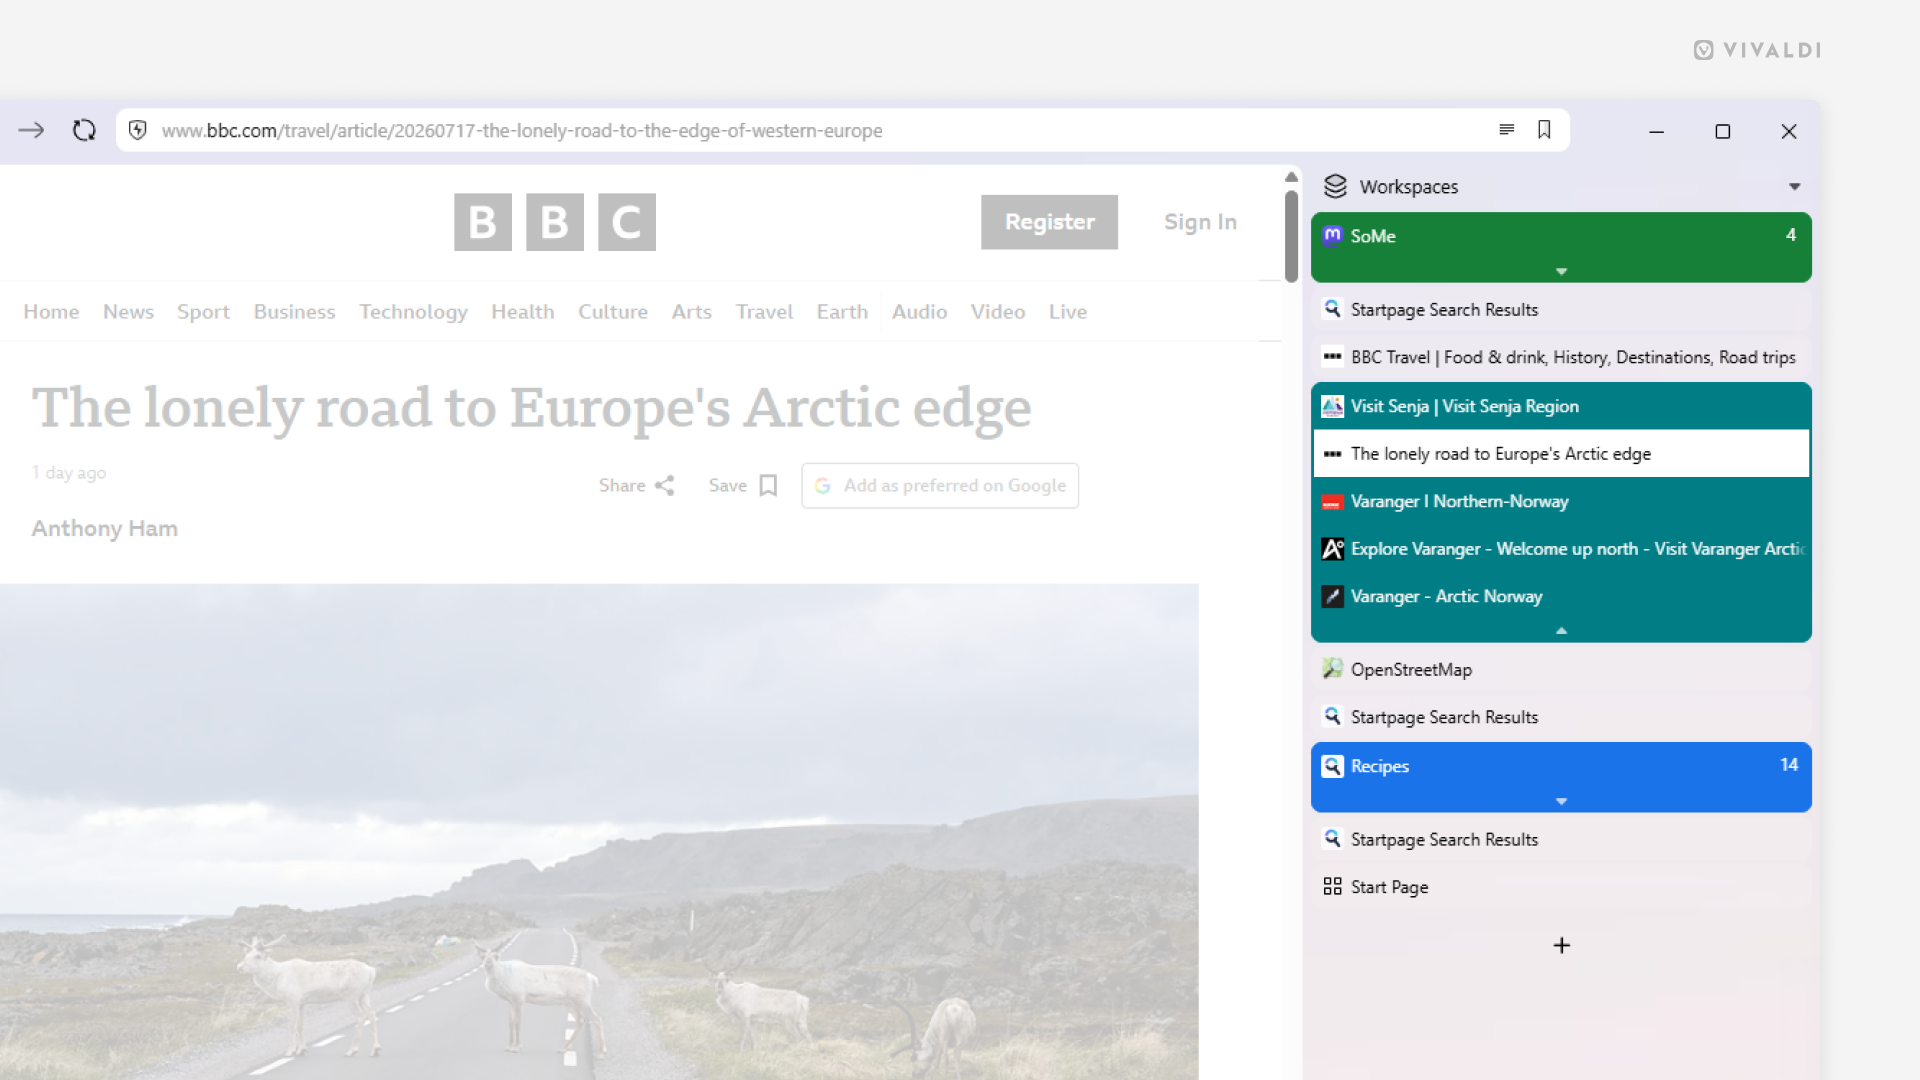Open the Workspaces dropdown arrow
This screenshot has width=1920, height=1080.
pyautogui.click(x=1794, y=187)
